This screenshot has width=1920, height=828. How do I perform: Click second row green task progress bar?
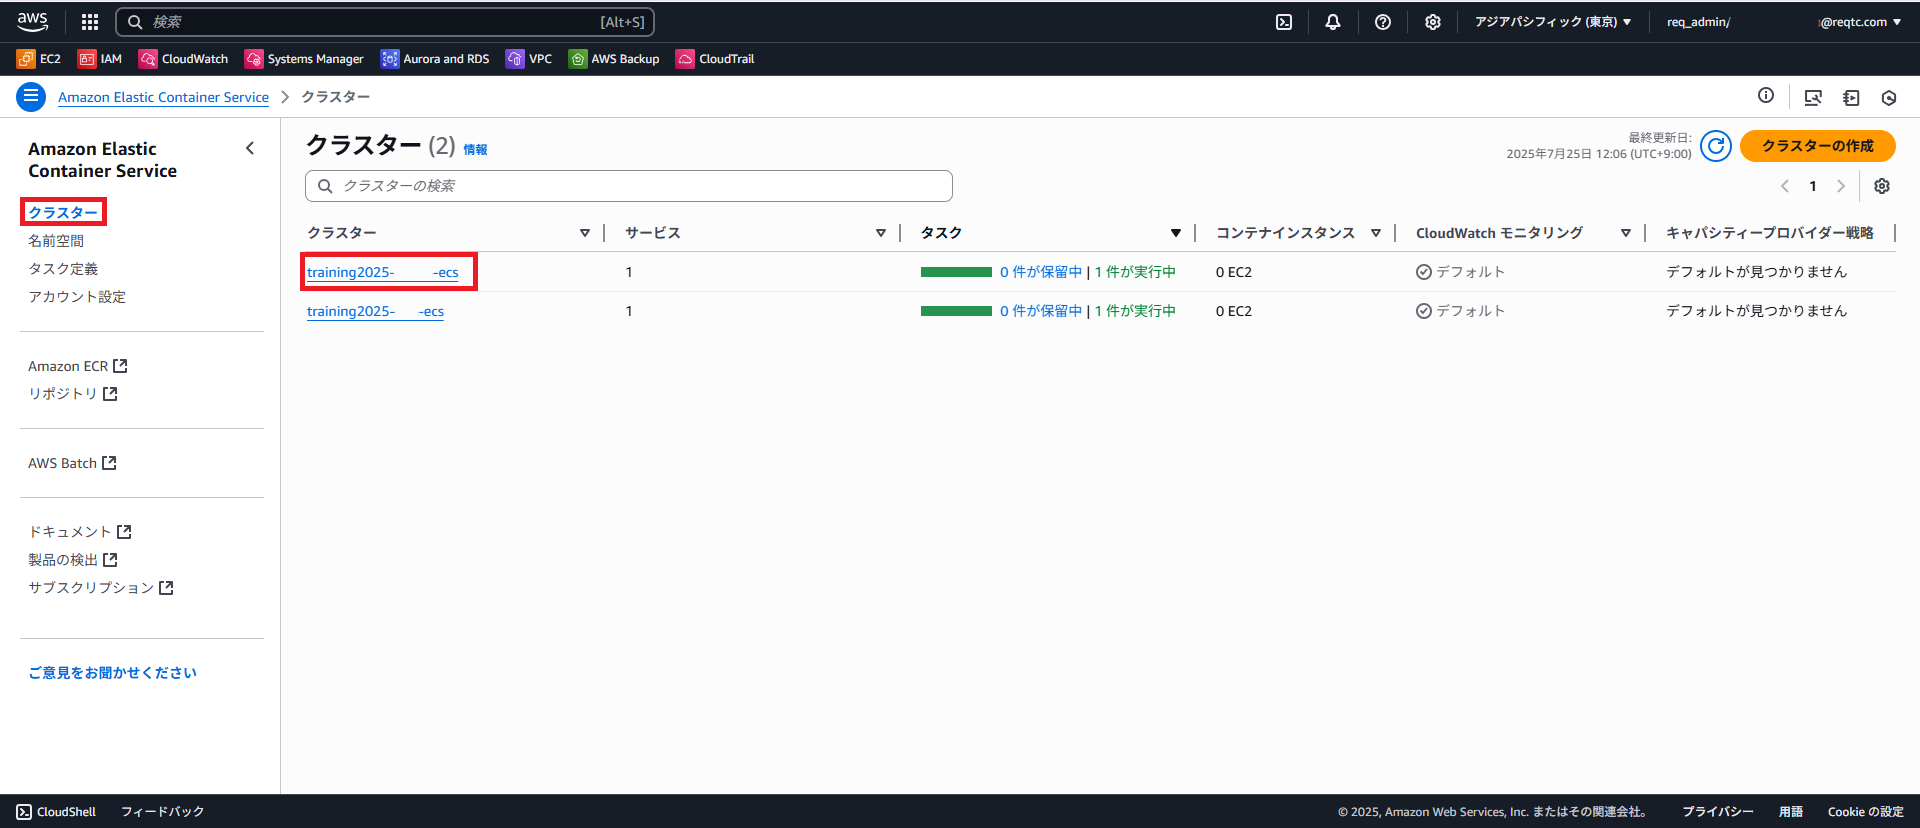pos(956,311)
